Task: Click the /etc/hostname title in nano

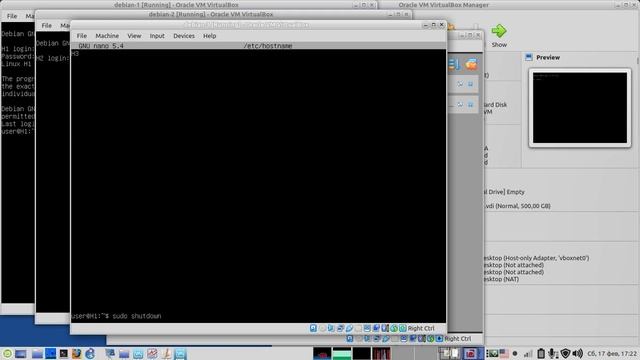Action: tap(268, 46)
